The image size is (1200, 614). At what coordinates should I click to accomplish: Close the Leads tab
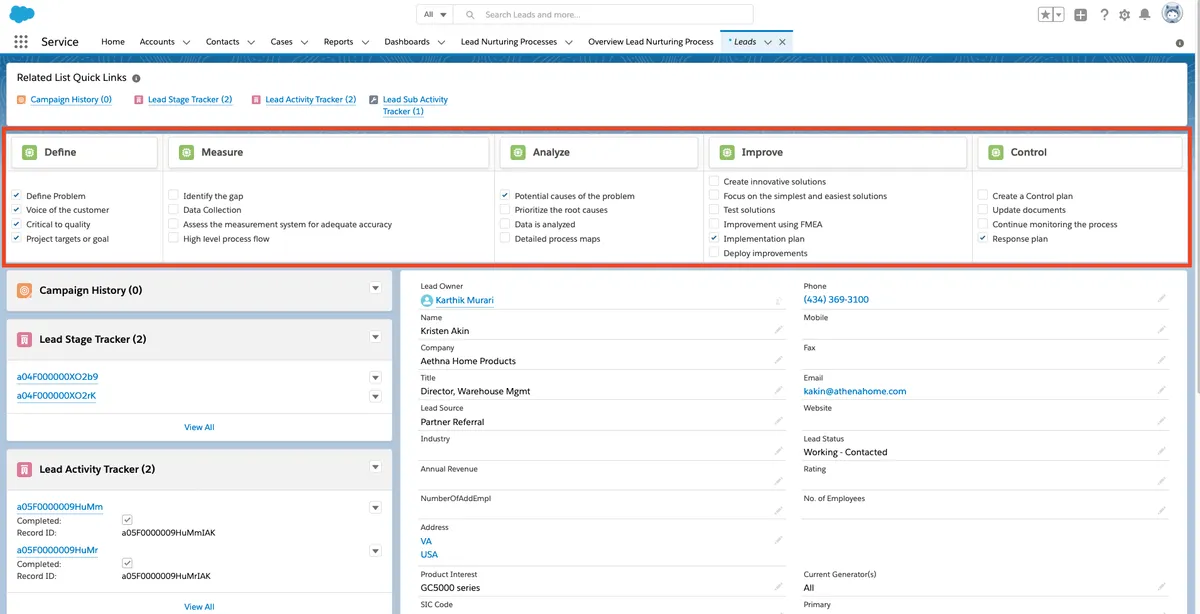[x=783, y=42]
